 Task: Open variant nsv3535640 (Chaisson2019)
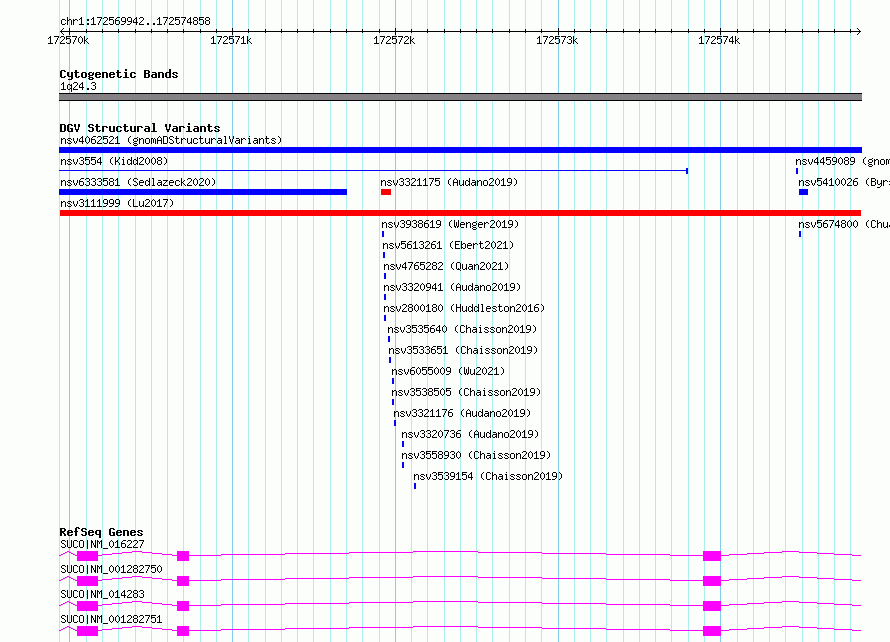[462, 329]
